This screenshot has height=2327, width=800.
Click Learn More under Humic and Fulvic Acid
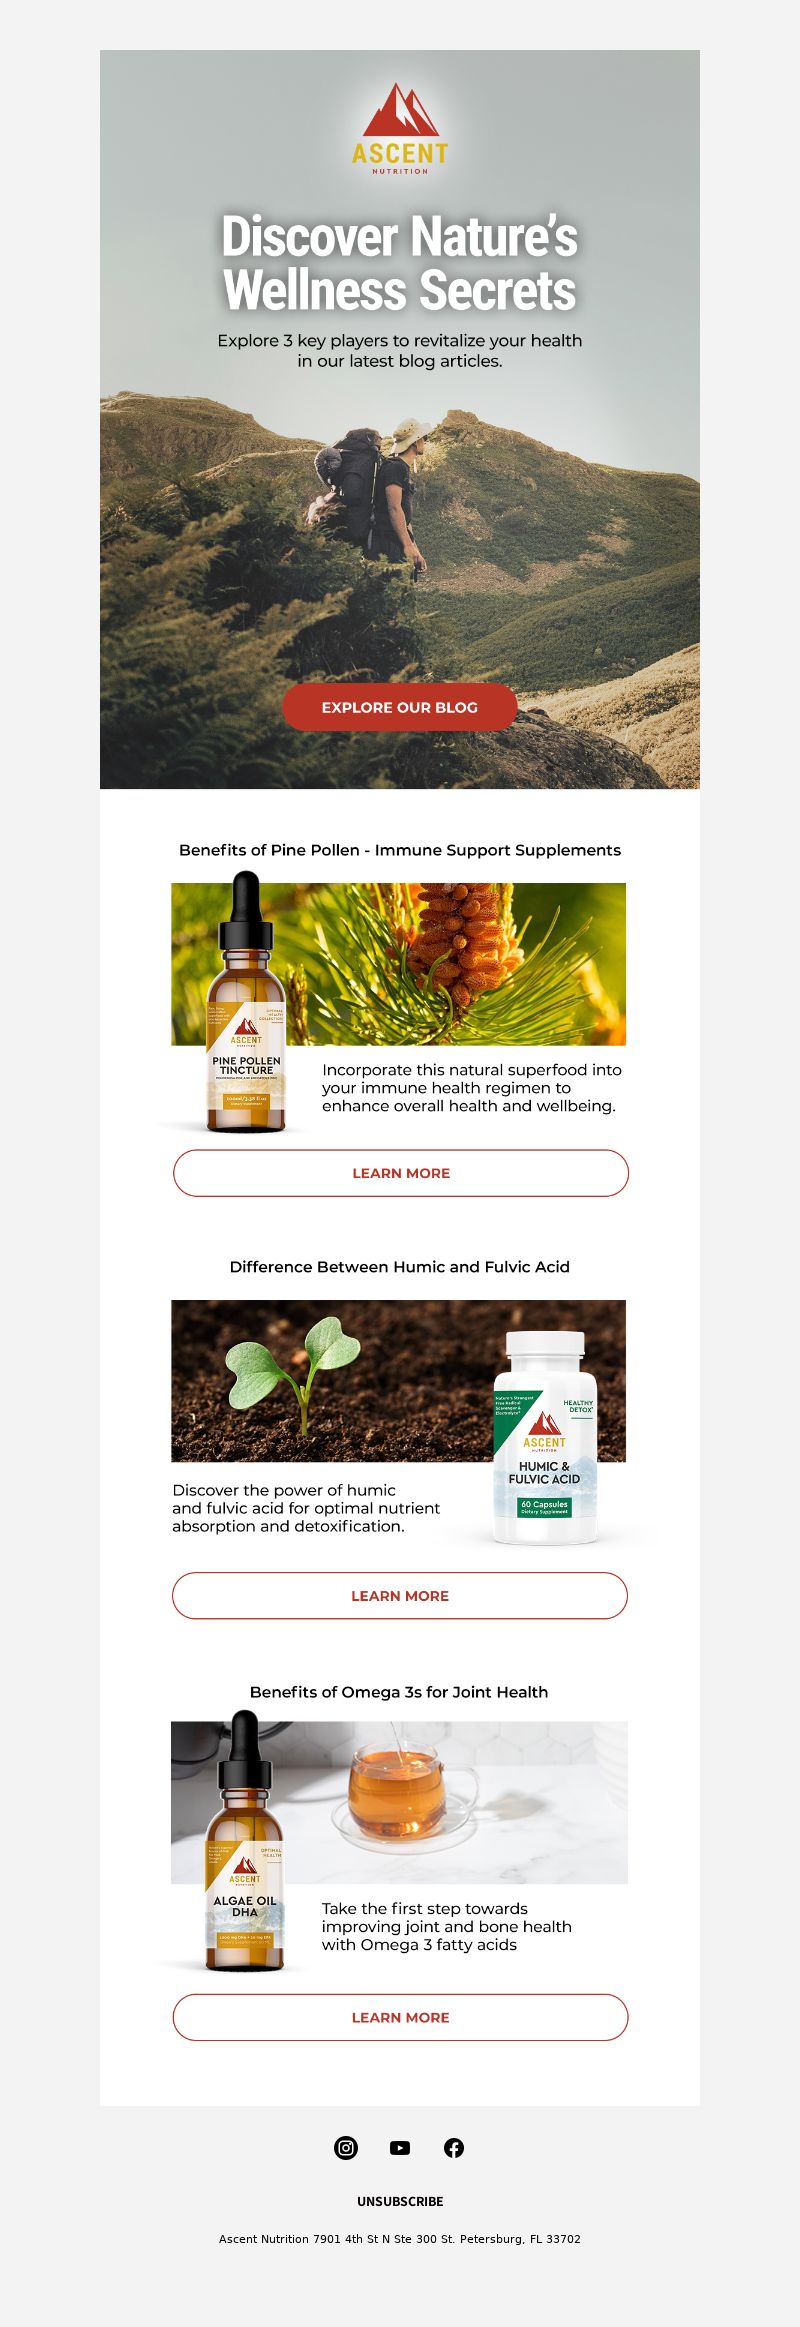pyautogui.click(x=400, y=1596)
